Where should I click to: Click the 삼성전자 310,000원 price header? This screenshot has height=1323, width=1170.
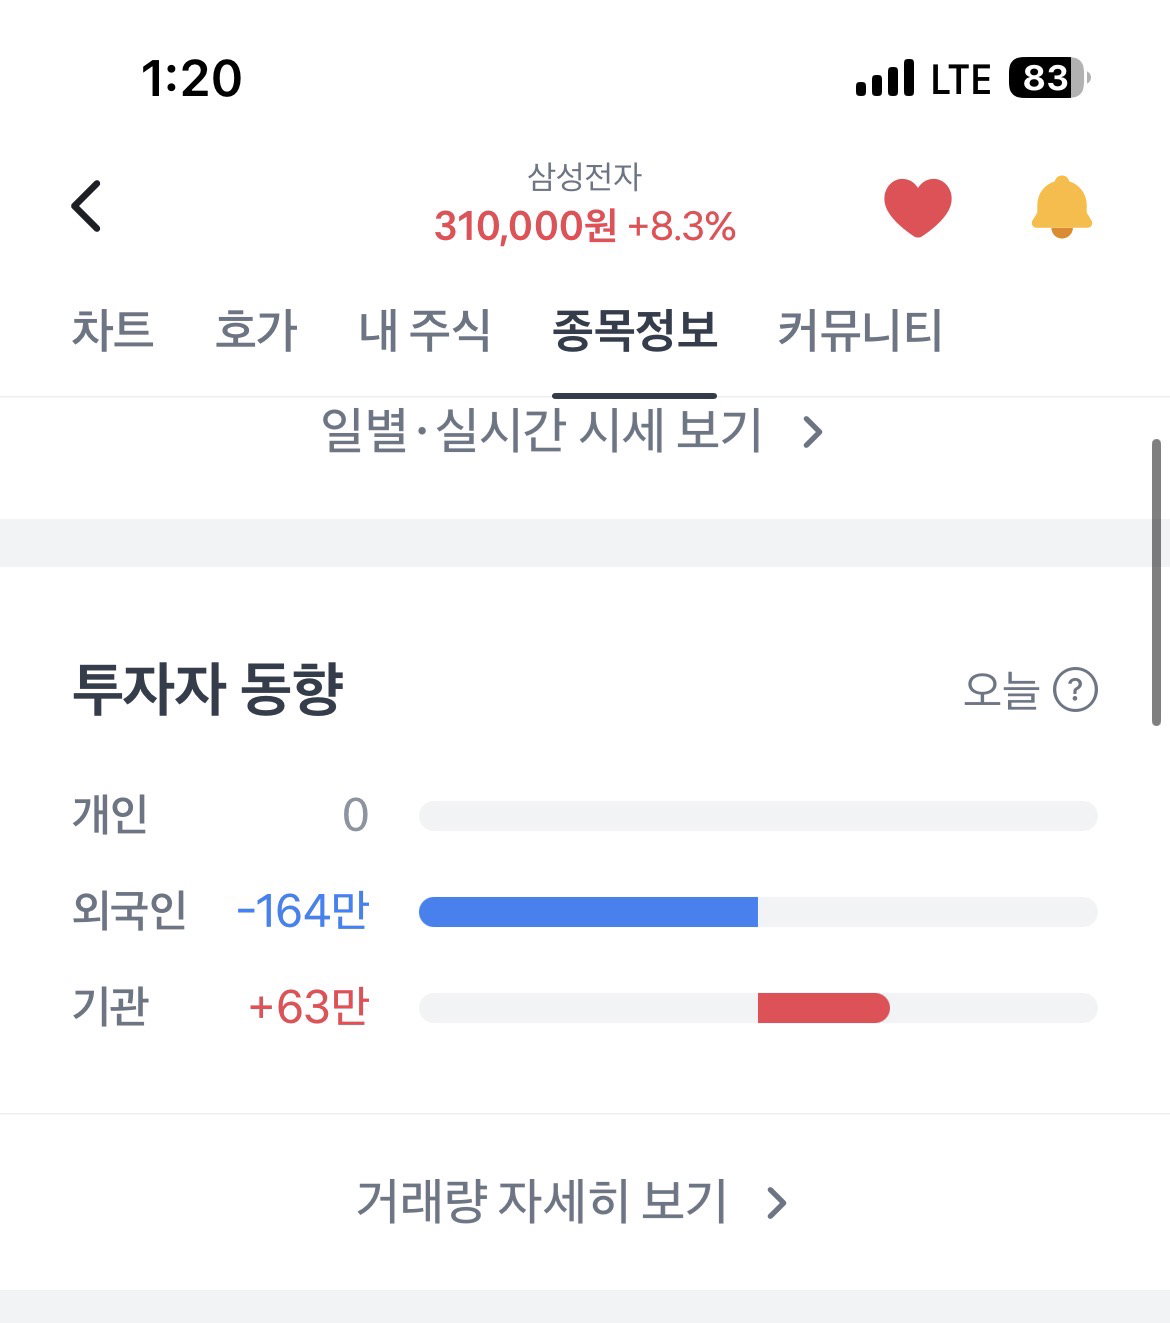(585, 206)
